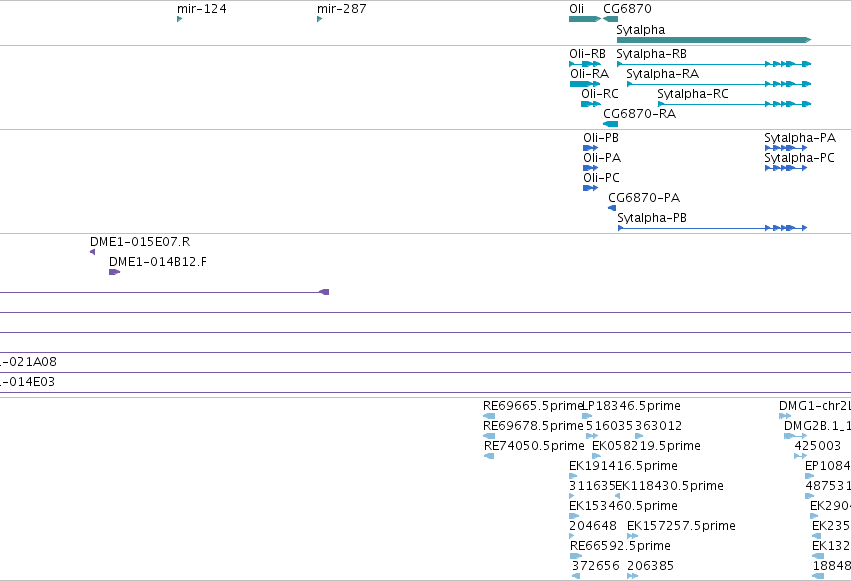This screenshot has height=581, width=851.
Task: Click the Sytalpha-RA transcript label
Action: [x=662, y=74]
